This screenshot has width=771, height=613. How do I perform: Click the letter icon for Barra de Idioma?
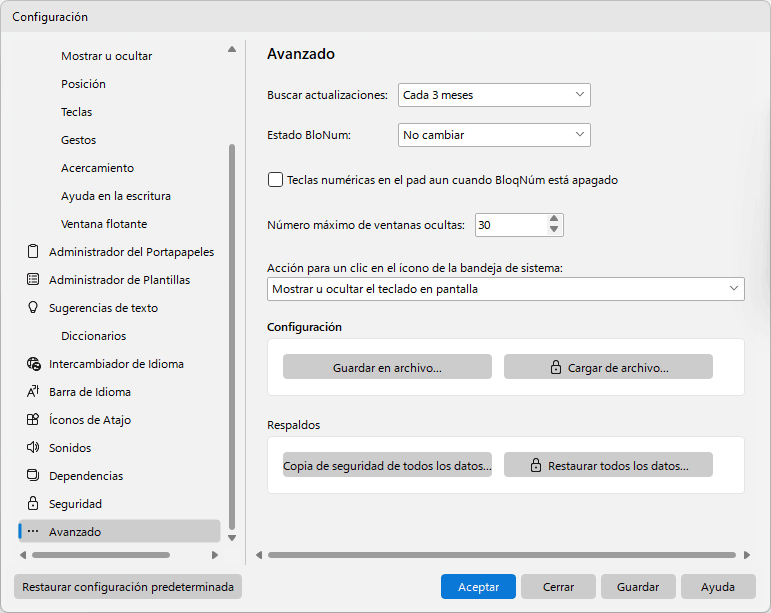coord(33,391)
